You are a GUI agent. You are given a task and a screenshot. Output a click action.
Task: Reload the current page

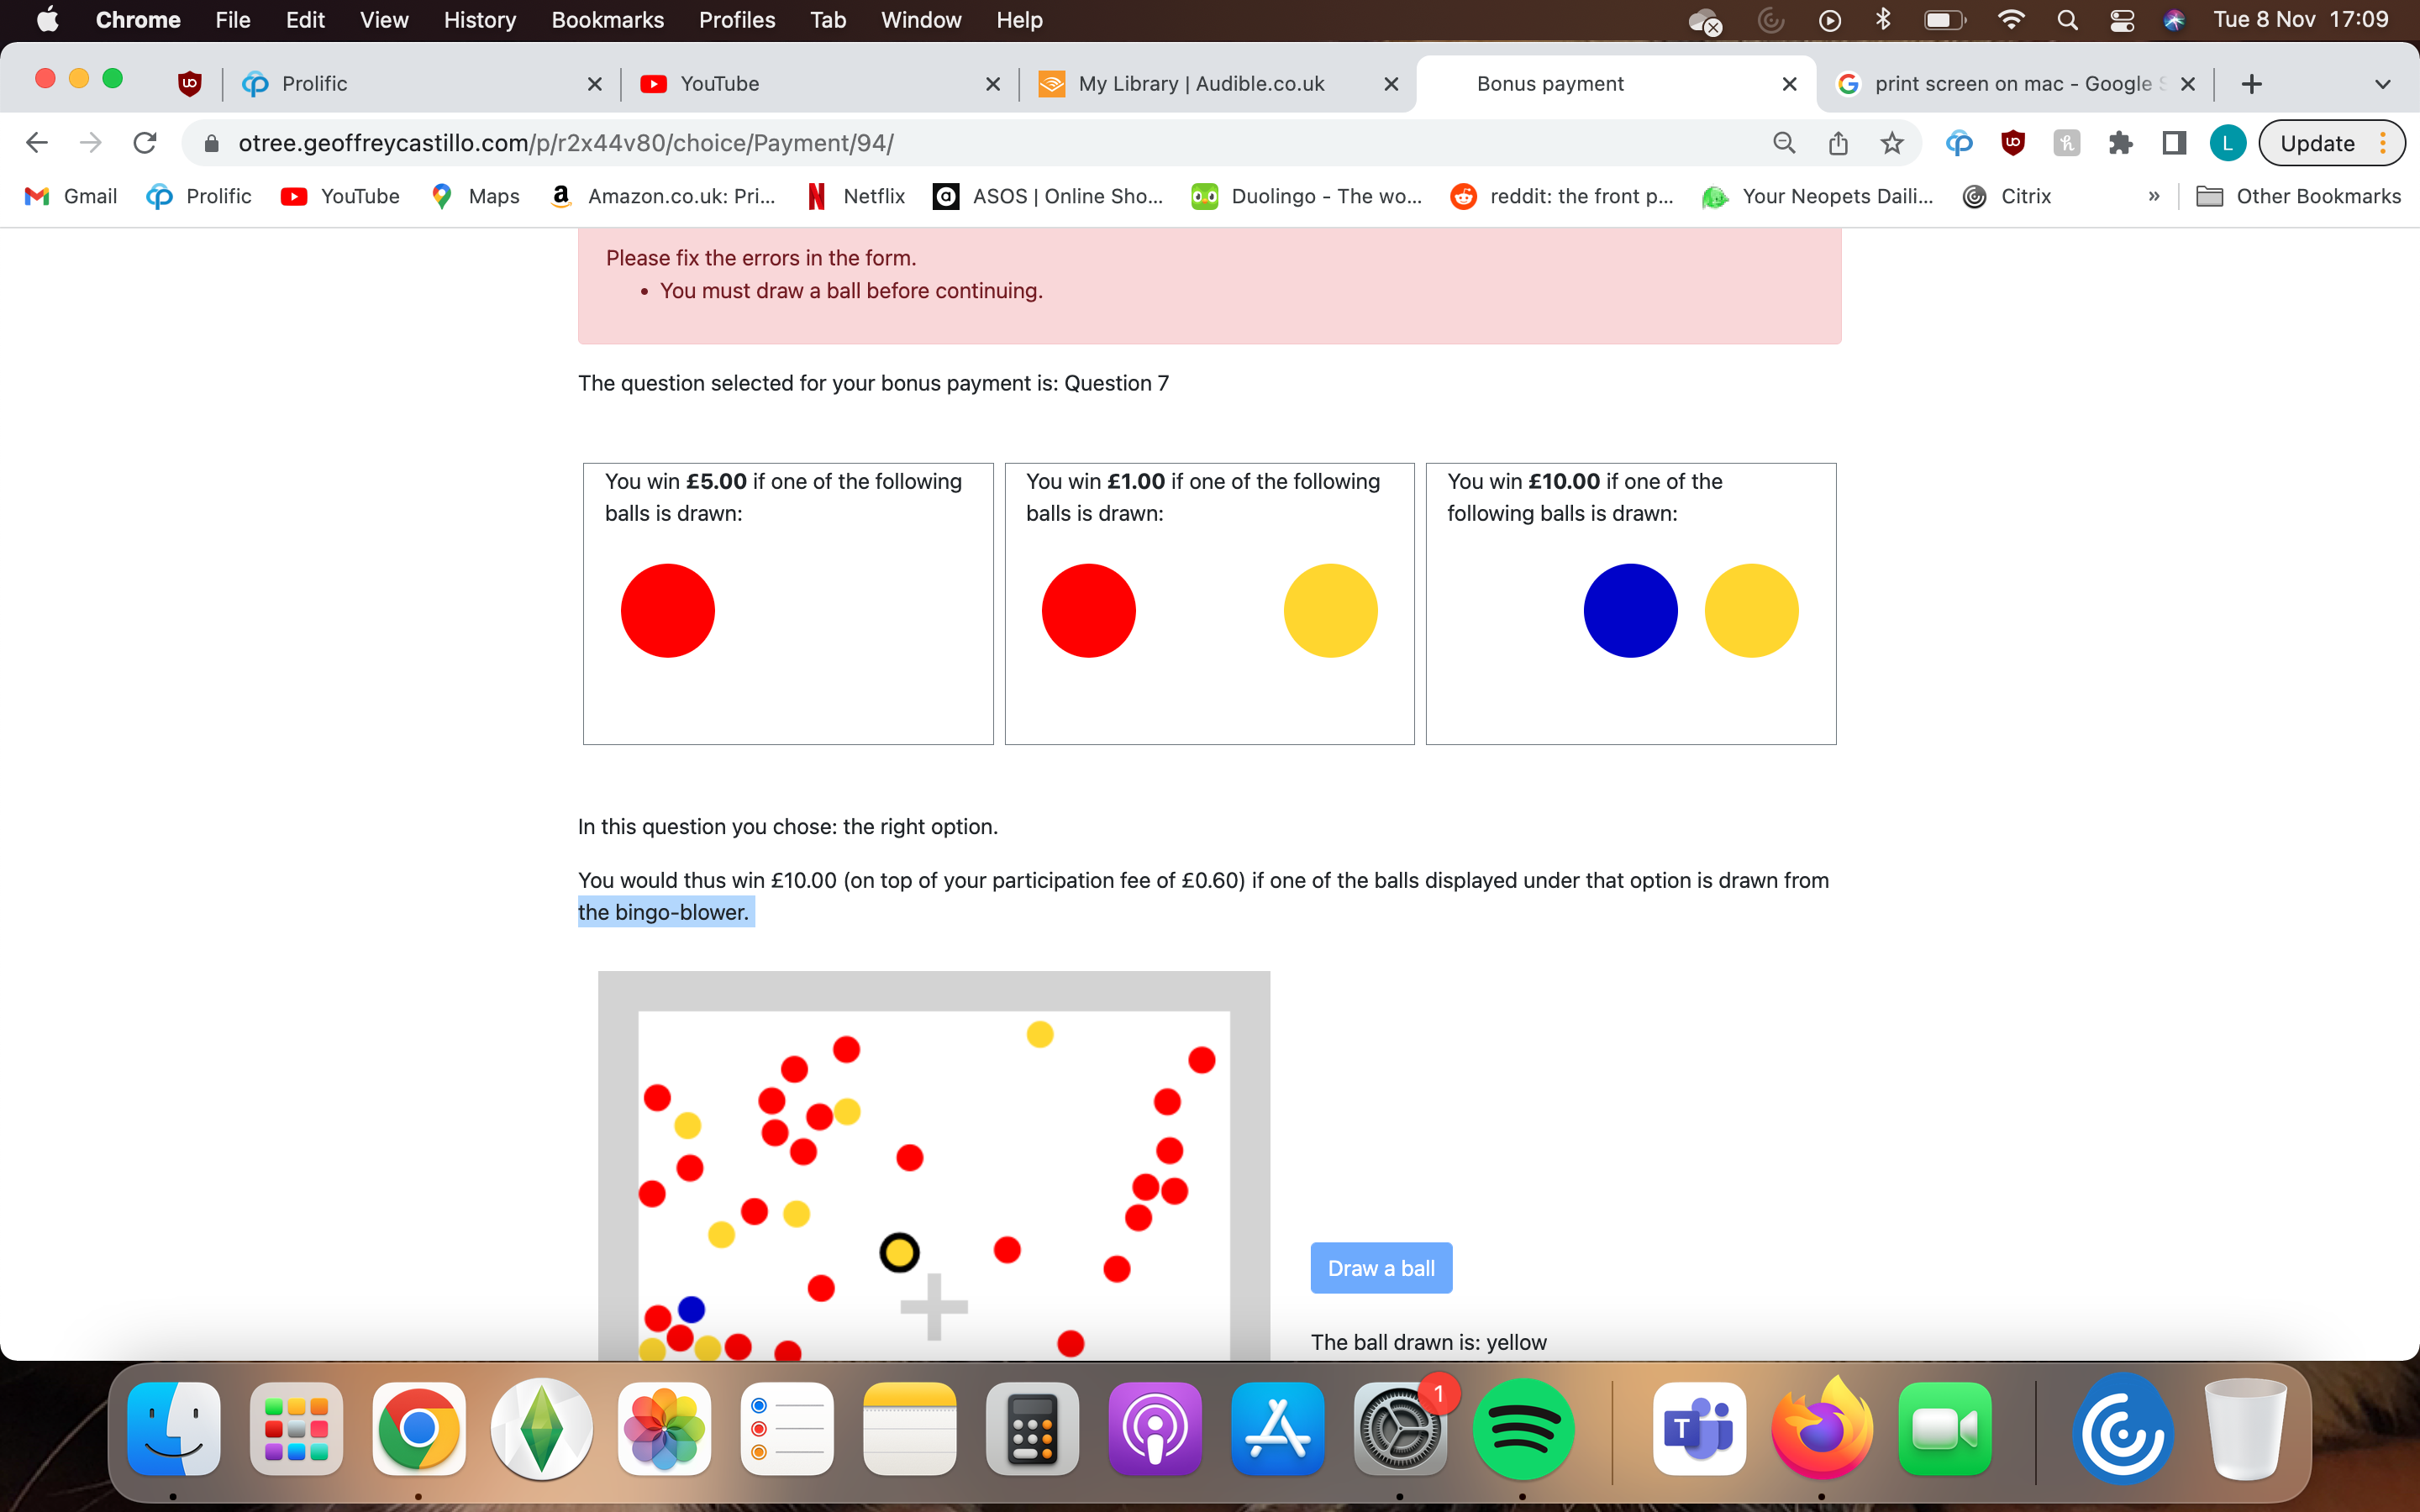145,143
